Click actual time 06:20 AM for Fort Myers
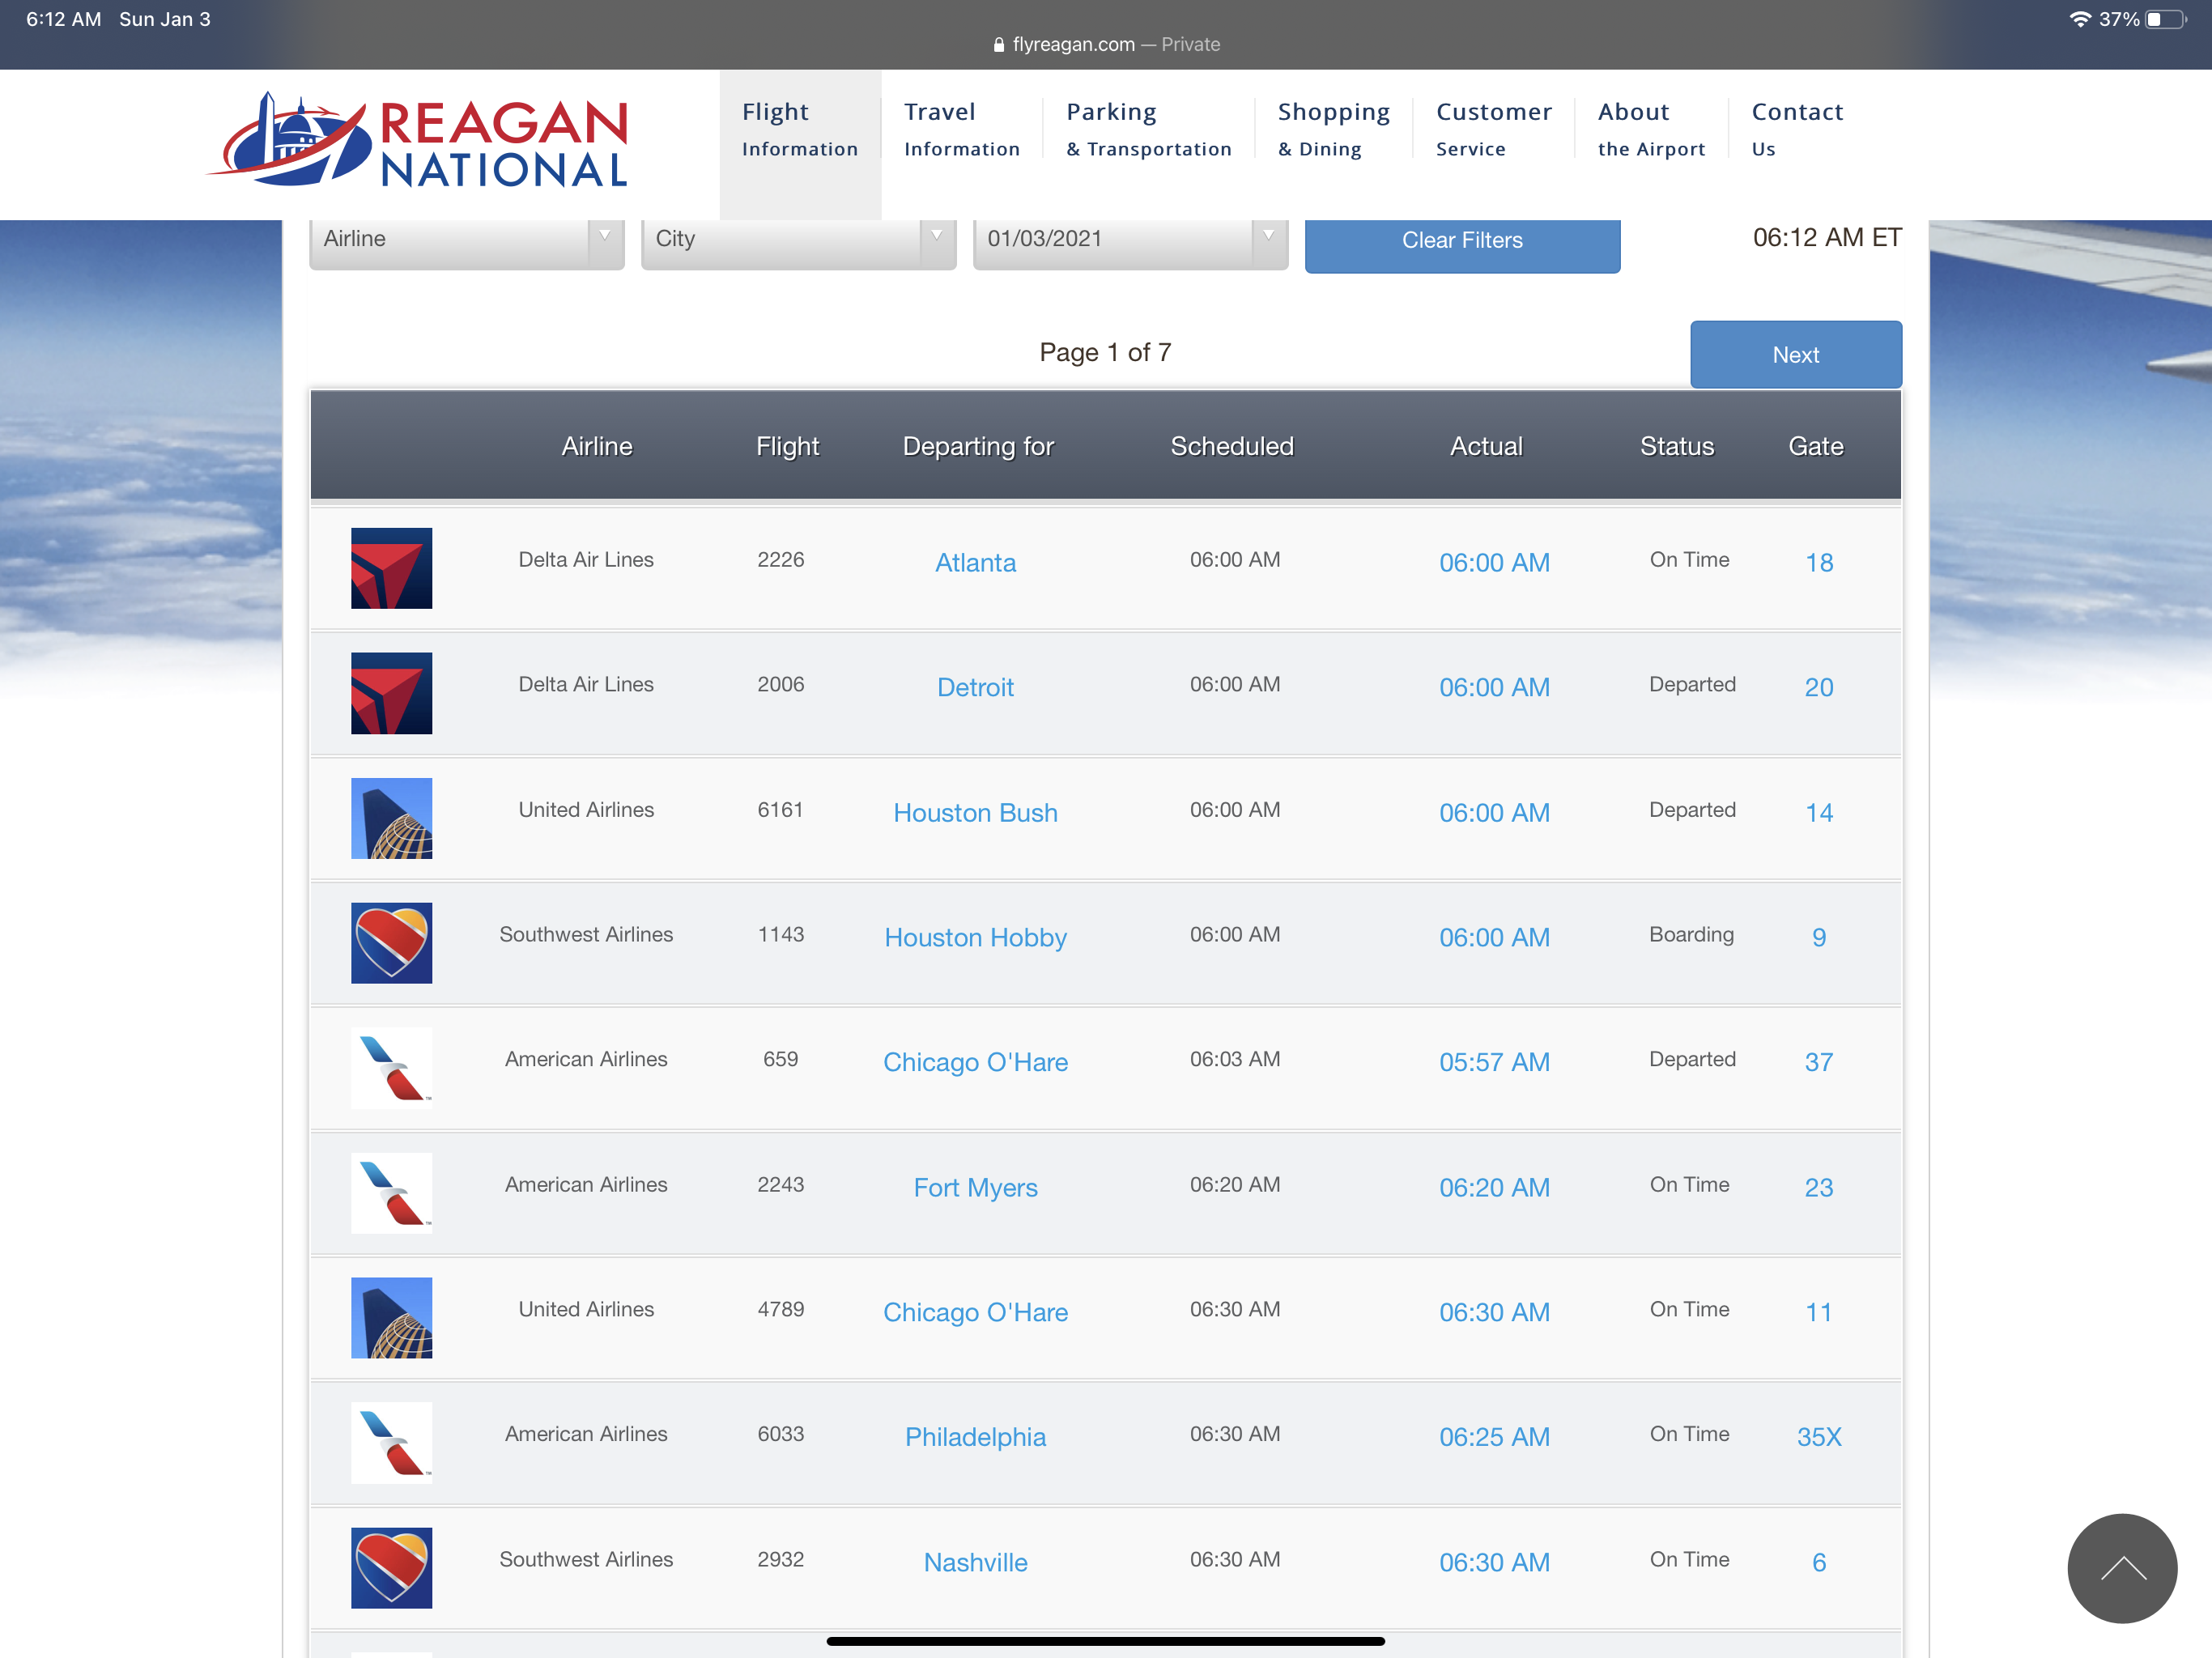Image resolution: width=2212 pixels, height=1658 pixels. point(1494,1188)
